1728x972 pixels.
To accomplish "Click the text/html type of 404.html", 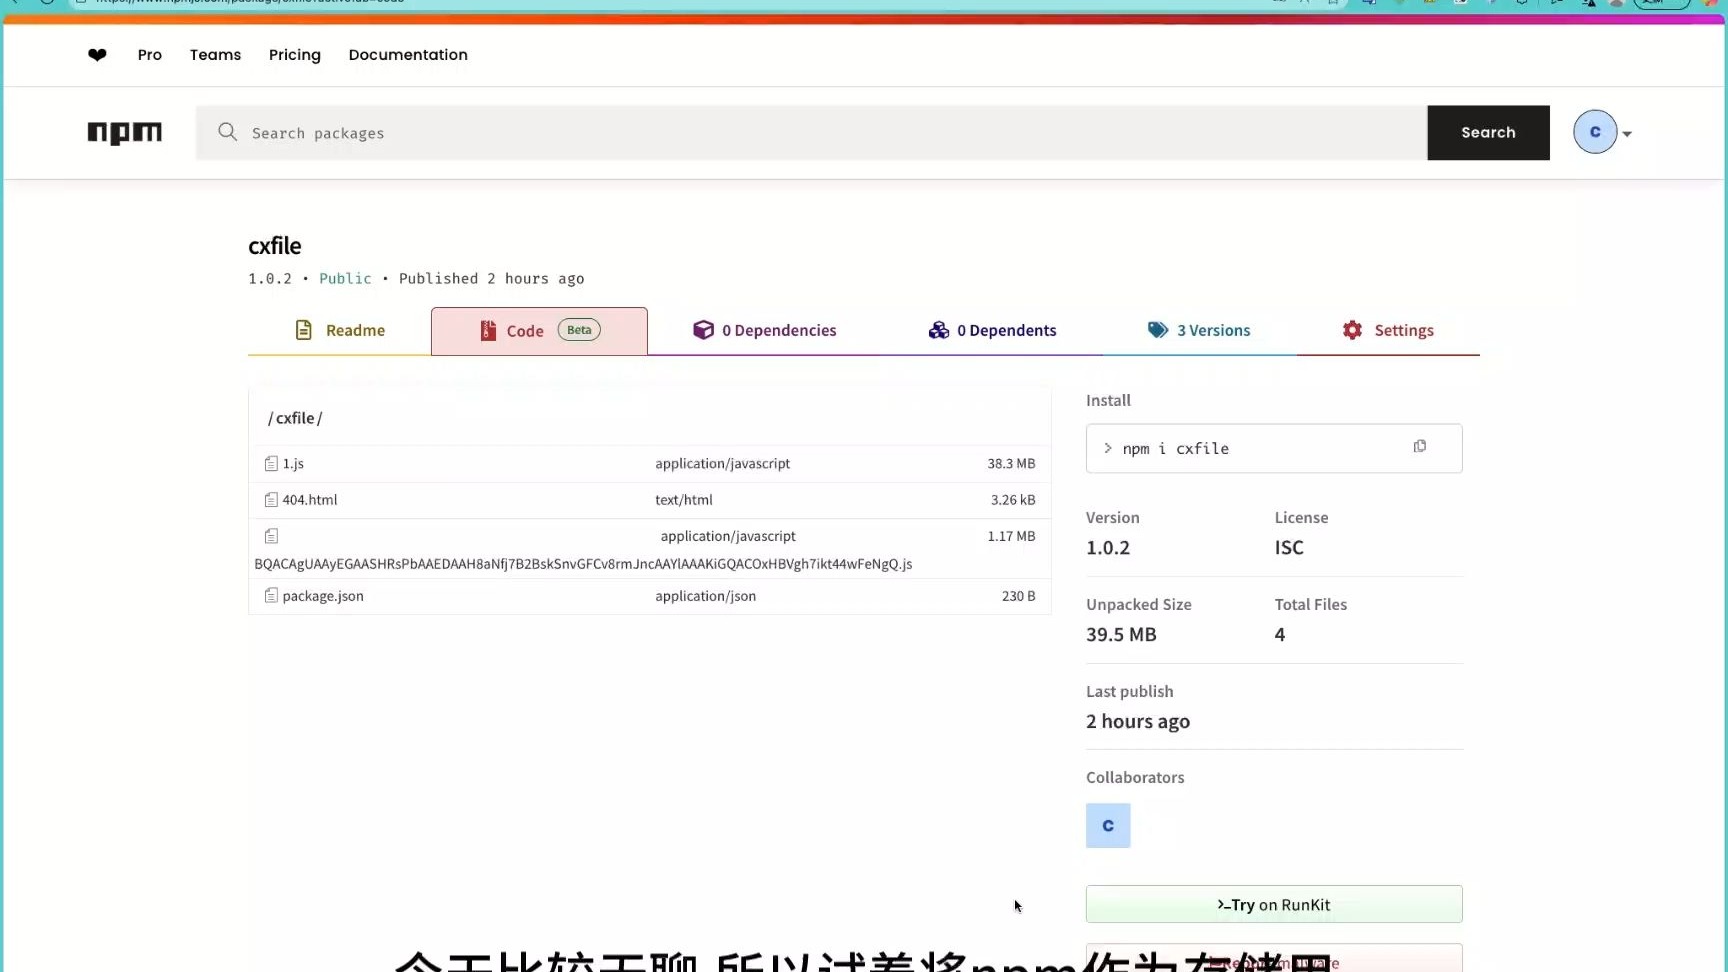I will (x=684, y=500).
